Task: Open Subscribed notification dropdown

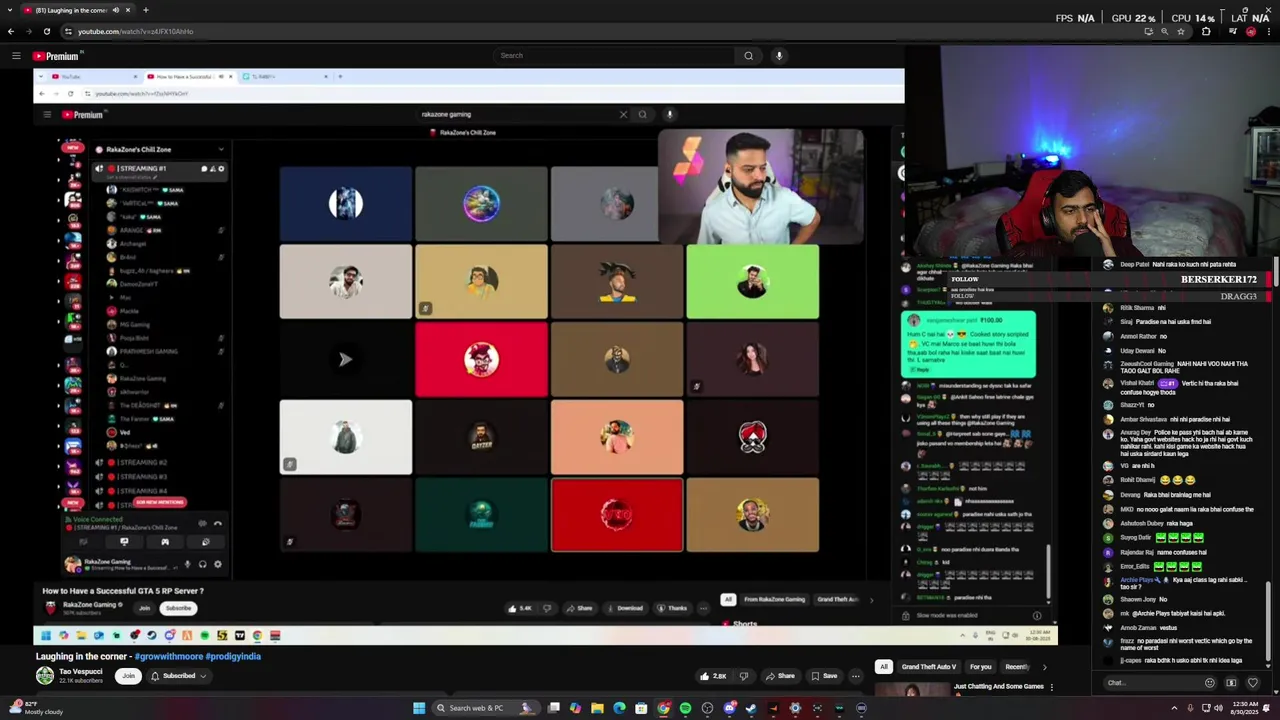Action: click(178, 676)
